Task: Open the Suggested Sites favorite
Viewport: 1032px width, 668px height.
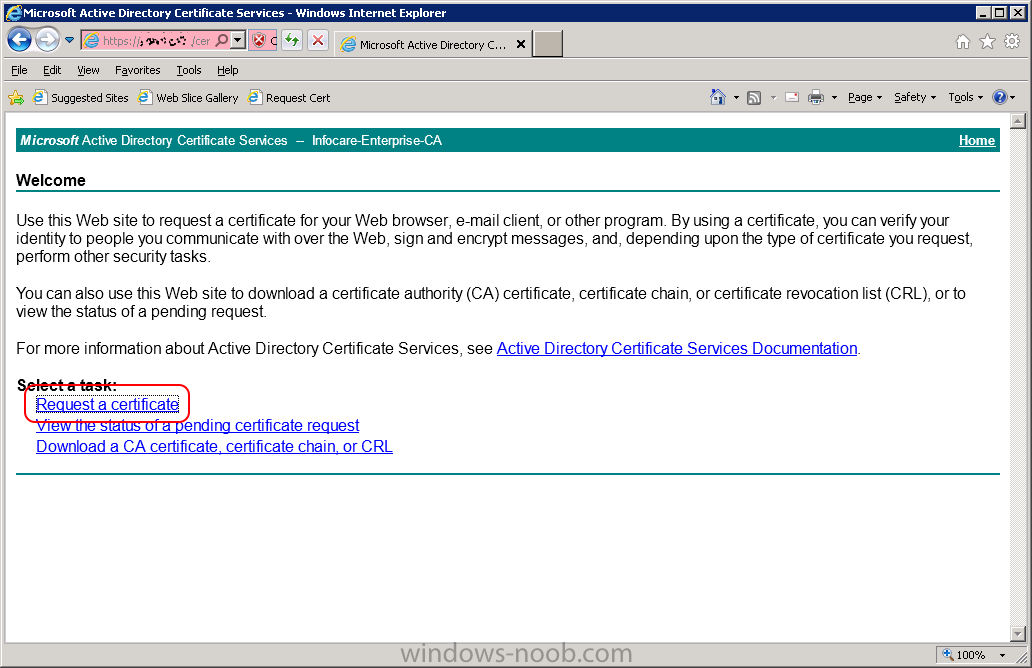Action: coord(81,97)
